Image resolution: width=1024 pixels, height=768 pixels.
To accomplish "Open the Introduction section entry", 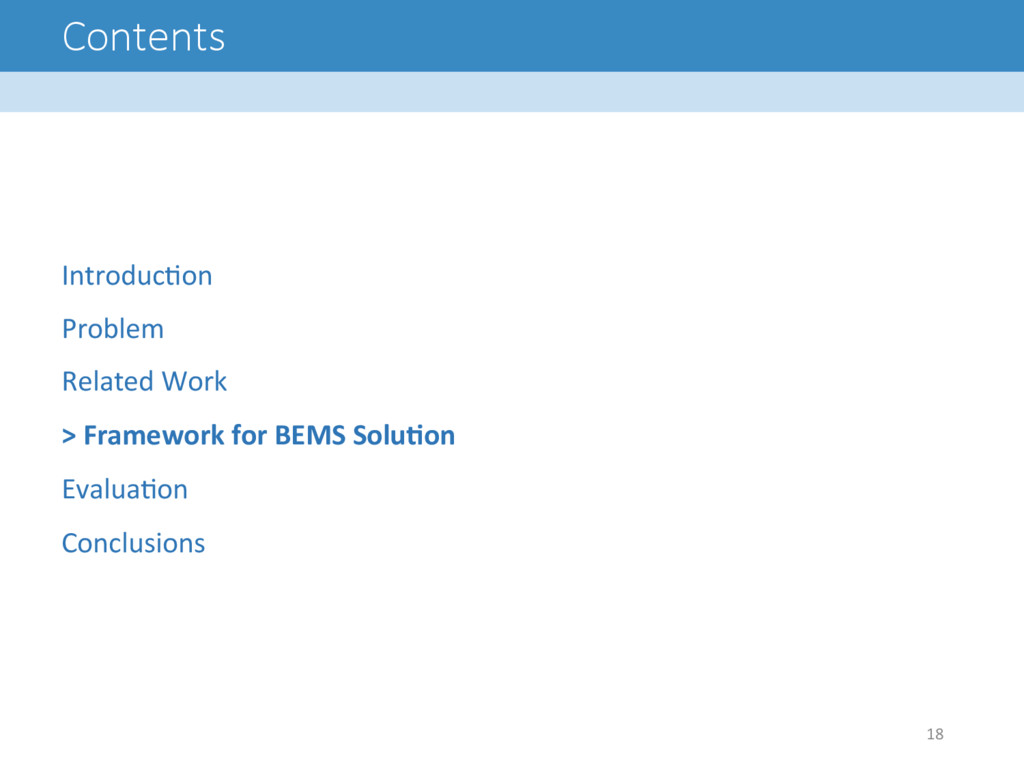I will tap(137, 276).
